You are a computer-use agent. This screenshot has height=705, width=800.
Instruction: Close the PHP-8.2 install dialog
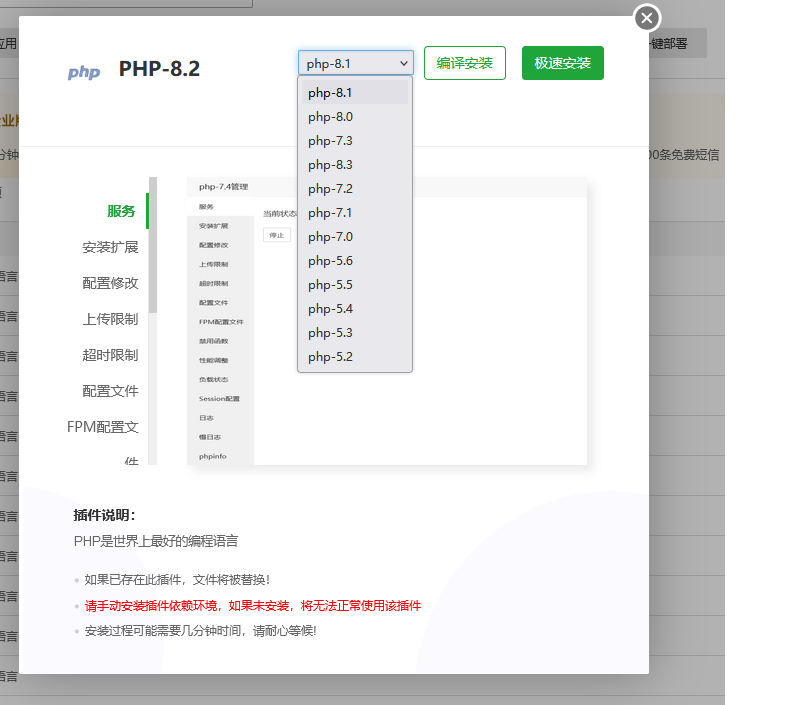tap(647, 18)
